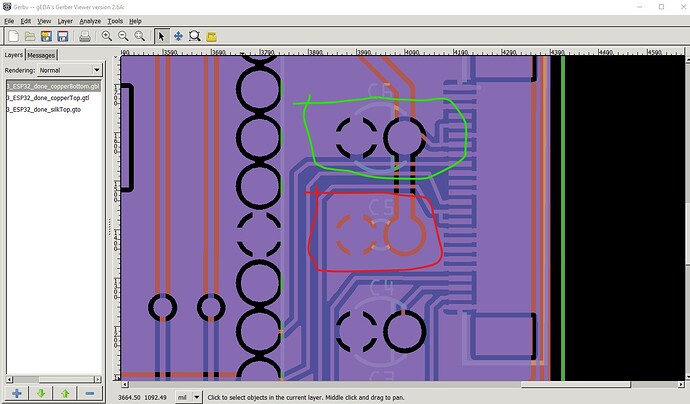Select the Zoom area tool
Image resolution: width=690 pixels, height=404 pixels.
[x=195, y=36]
